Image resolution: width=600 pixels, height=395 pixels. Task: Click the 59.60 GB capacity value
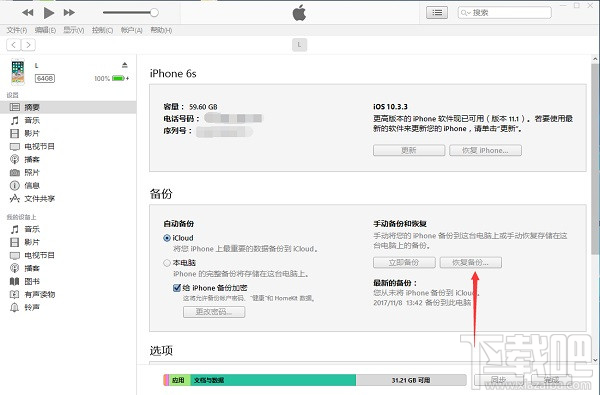[203, 107]
